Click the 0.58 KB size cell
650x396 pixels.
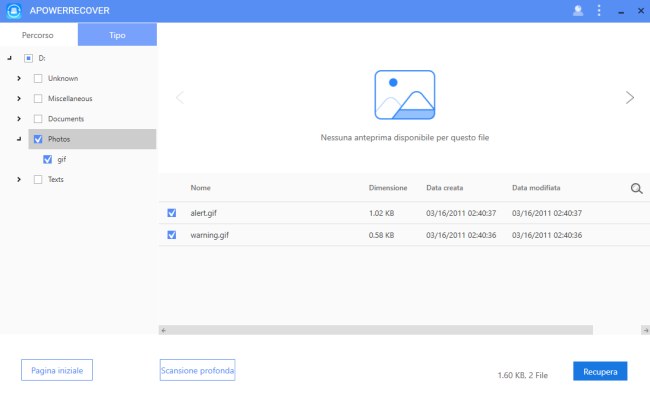pyautogui.click(x=381, y=235)
